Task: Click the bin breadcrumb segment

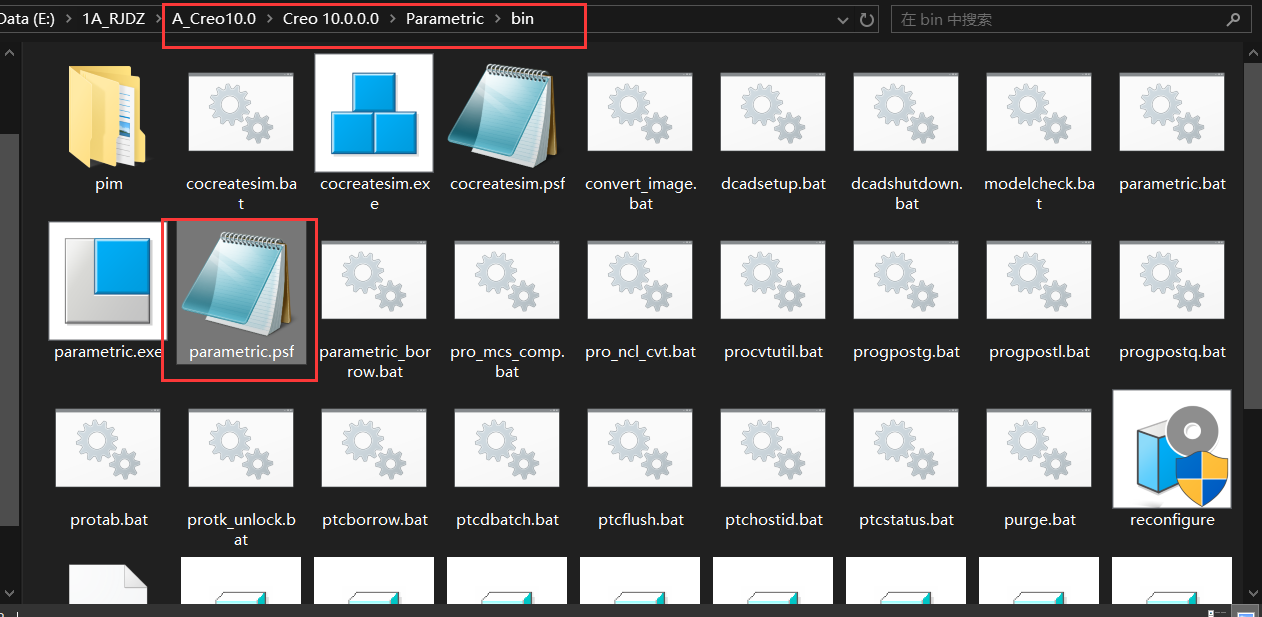Action: pyautogui.click(x=522, y=19)
